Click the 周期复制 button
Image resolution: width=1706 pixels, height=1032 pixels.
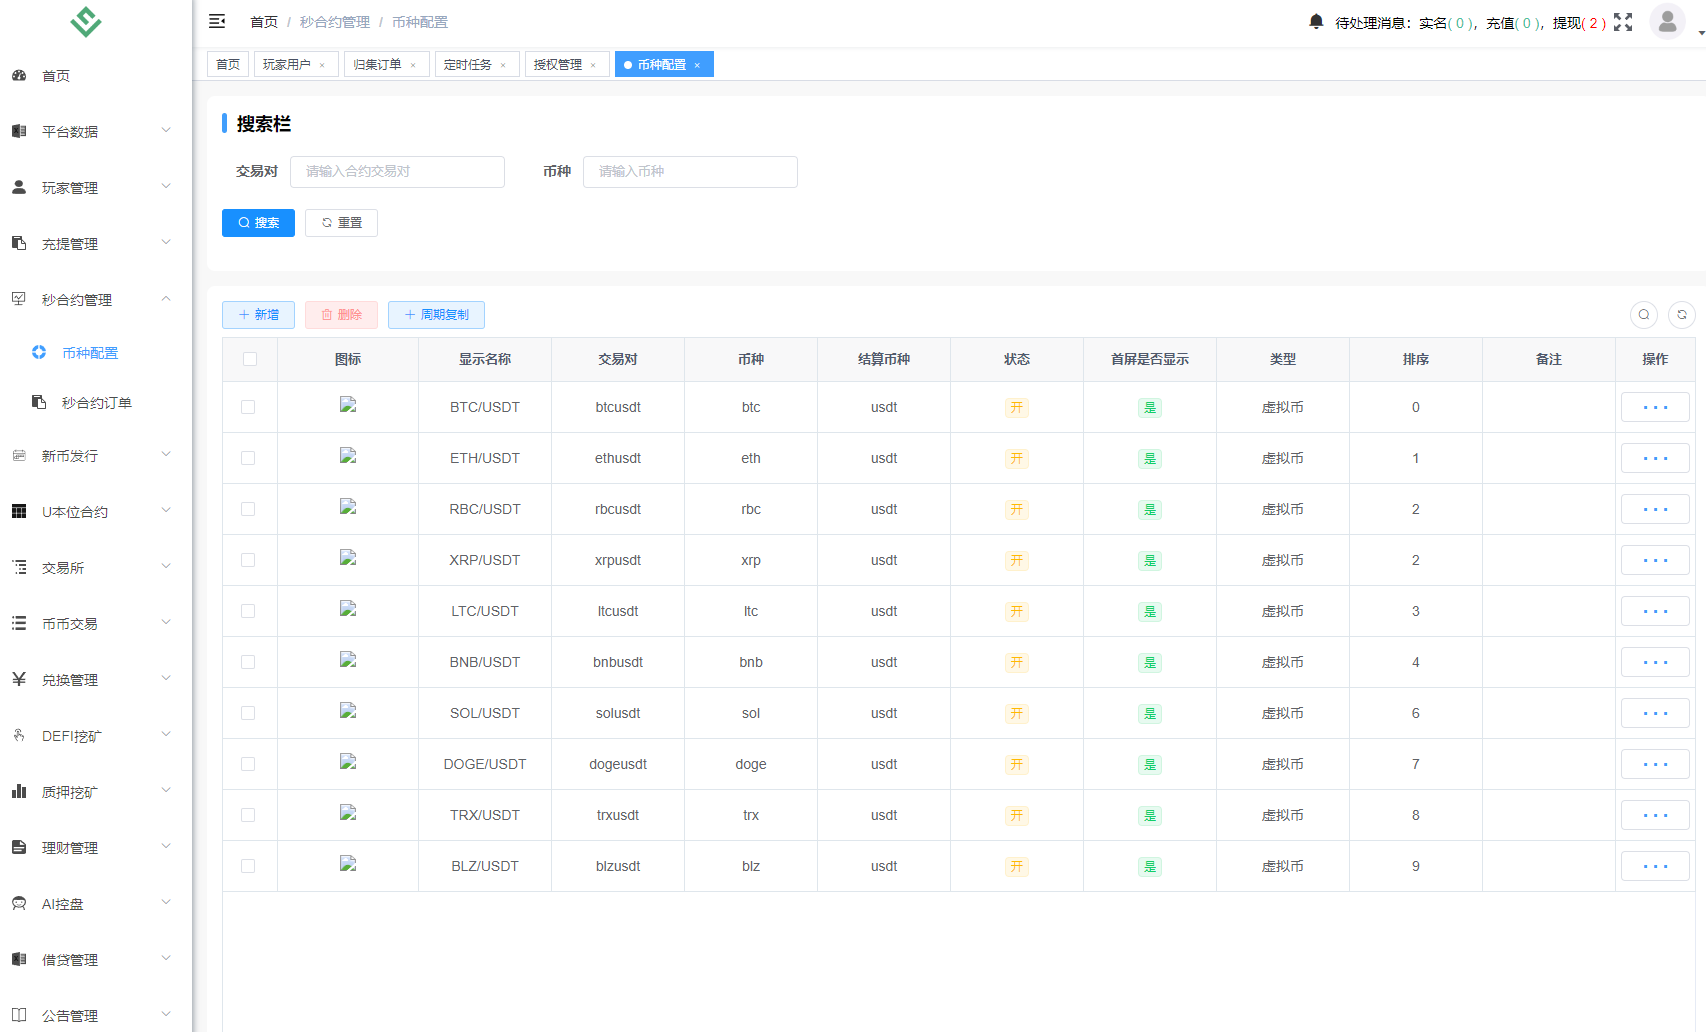click(436, 315)
